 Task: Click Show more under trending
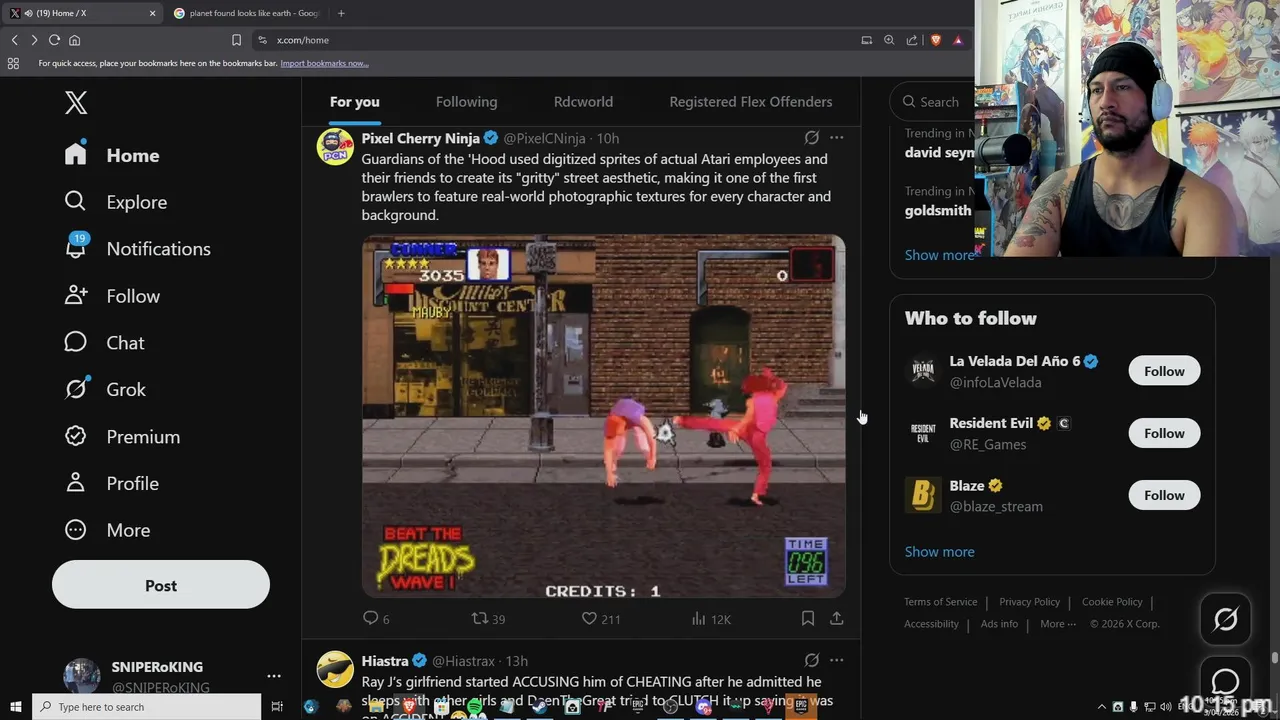(x=939, y=255)
